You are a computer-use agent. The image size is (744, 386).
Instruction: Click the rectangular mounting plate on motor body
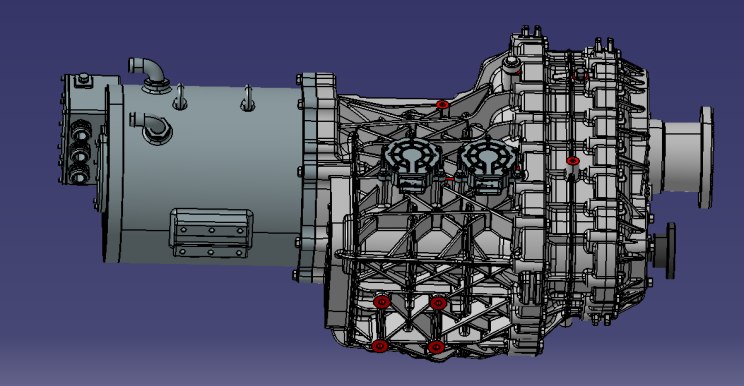(211, 233)
